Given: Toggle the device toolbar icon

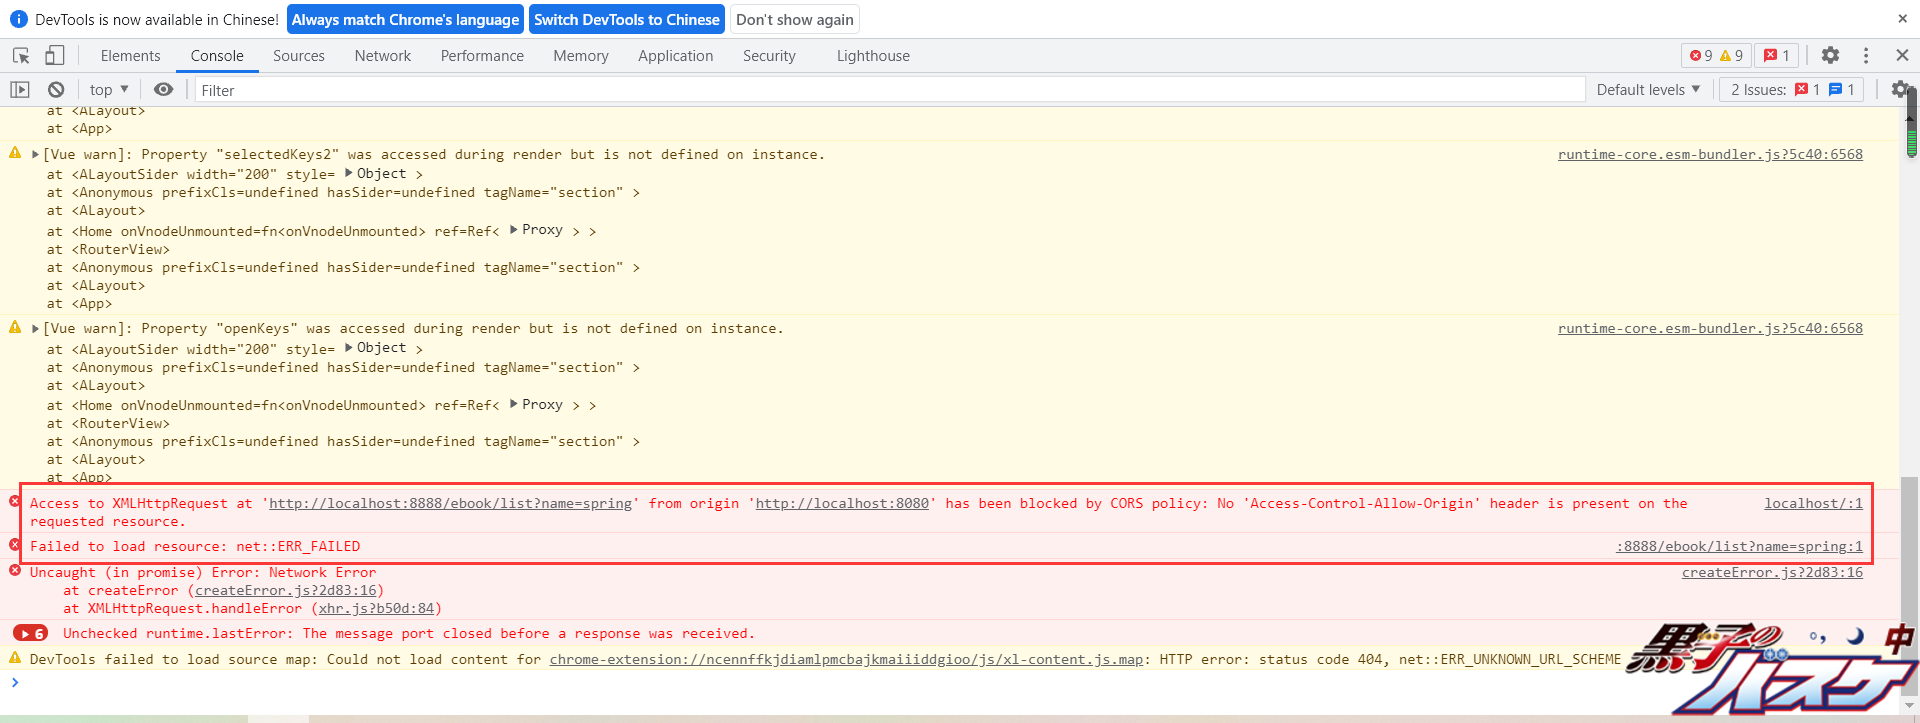Looking at the screenshot, I should coord(55,56).
